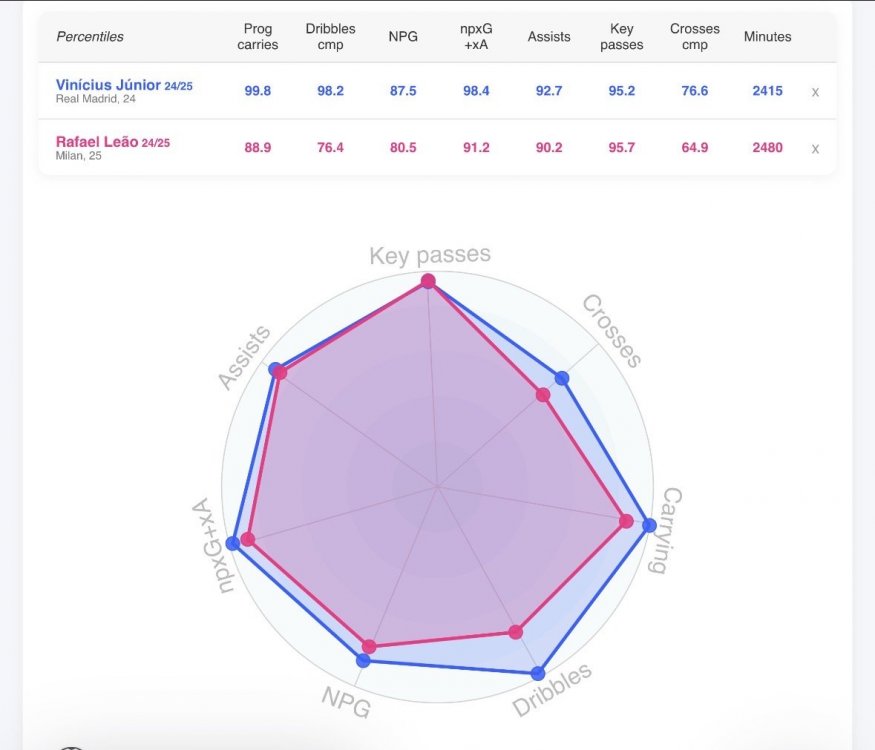Remove Vinícius Júnior row with x
This screenshot has width=875, height=750.
pyautogui.click(x=815, y=92)
